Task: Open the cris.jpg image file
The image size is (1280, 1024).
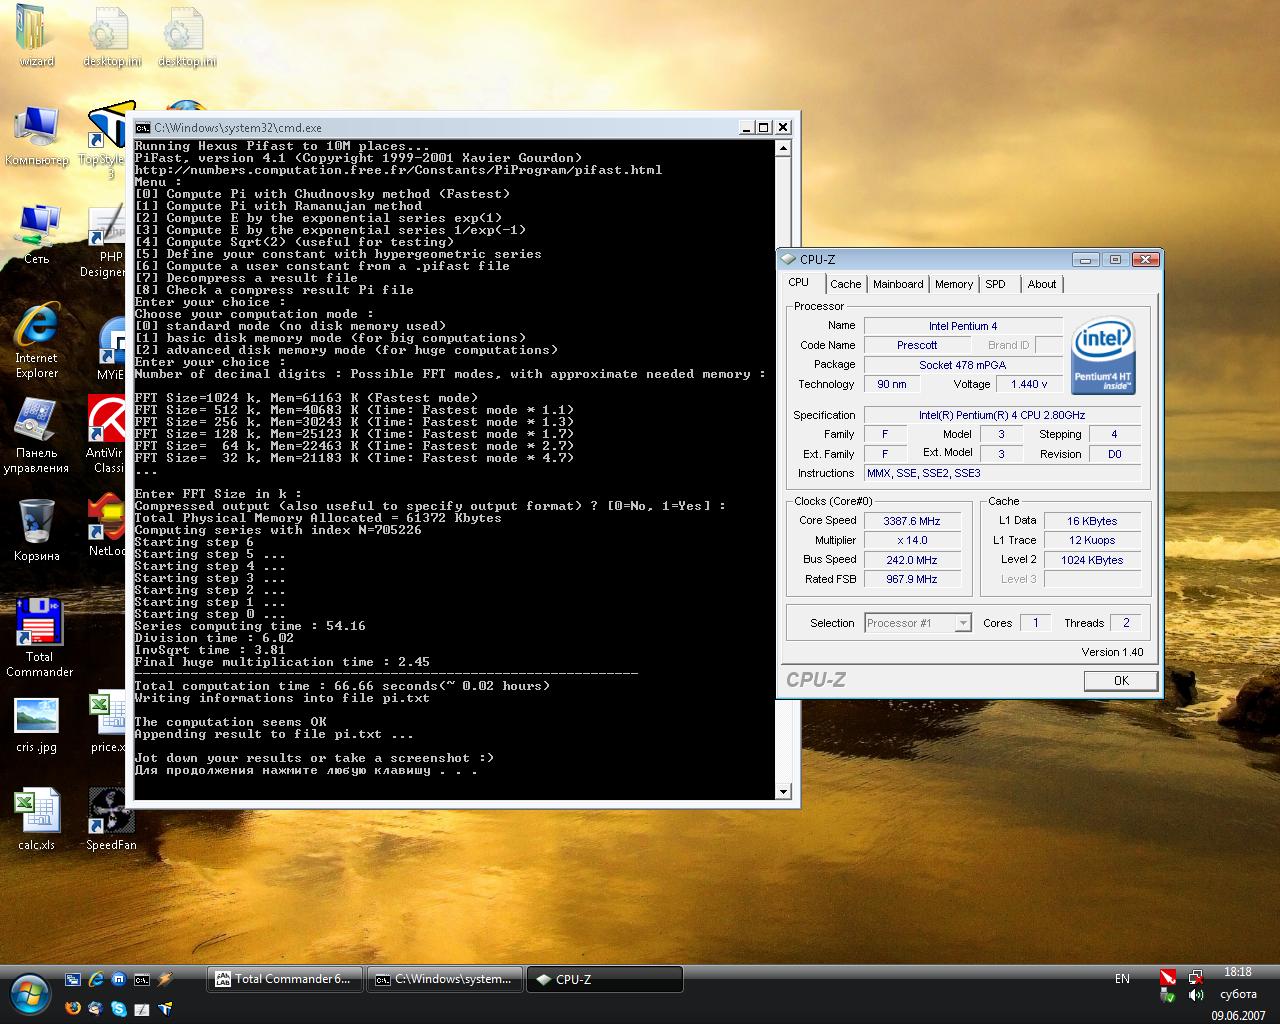Action: pos(37,725)
